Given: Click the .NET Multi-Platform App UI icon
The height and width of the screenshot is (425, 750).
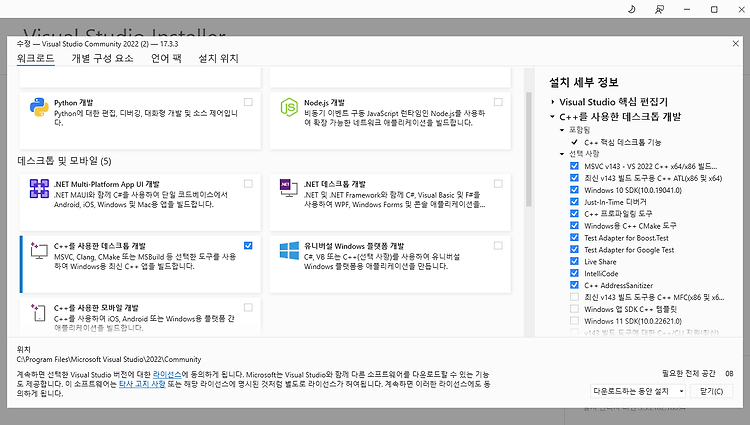Looking at the screenshot, I should pos(39,188).
